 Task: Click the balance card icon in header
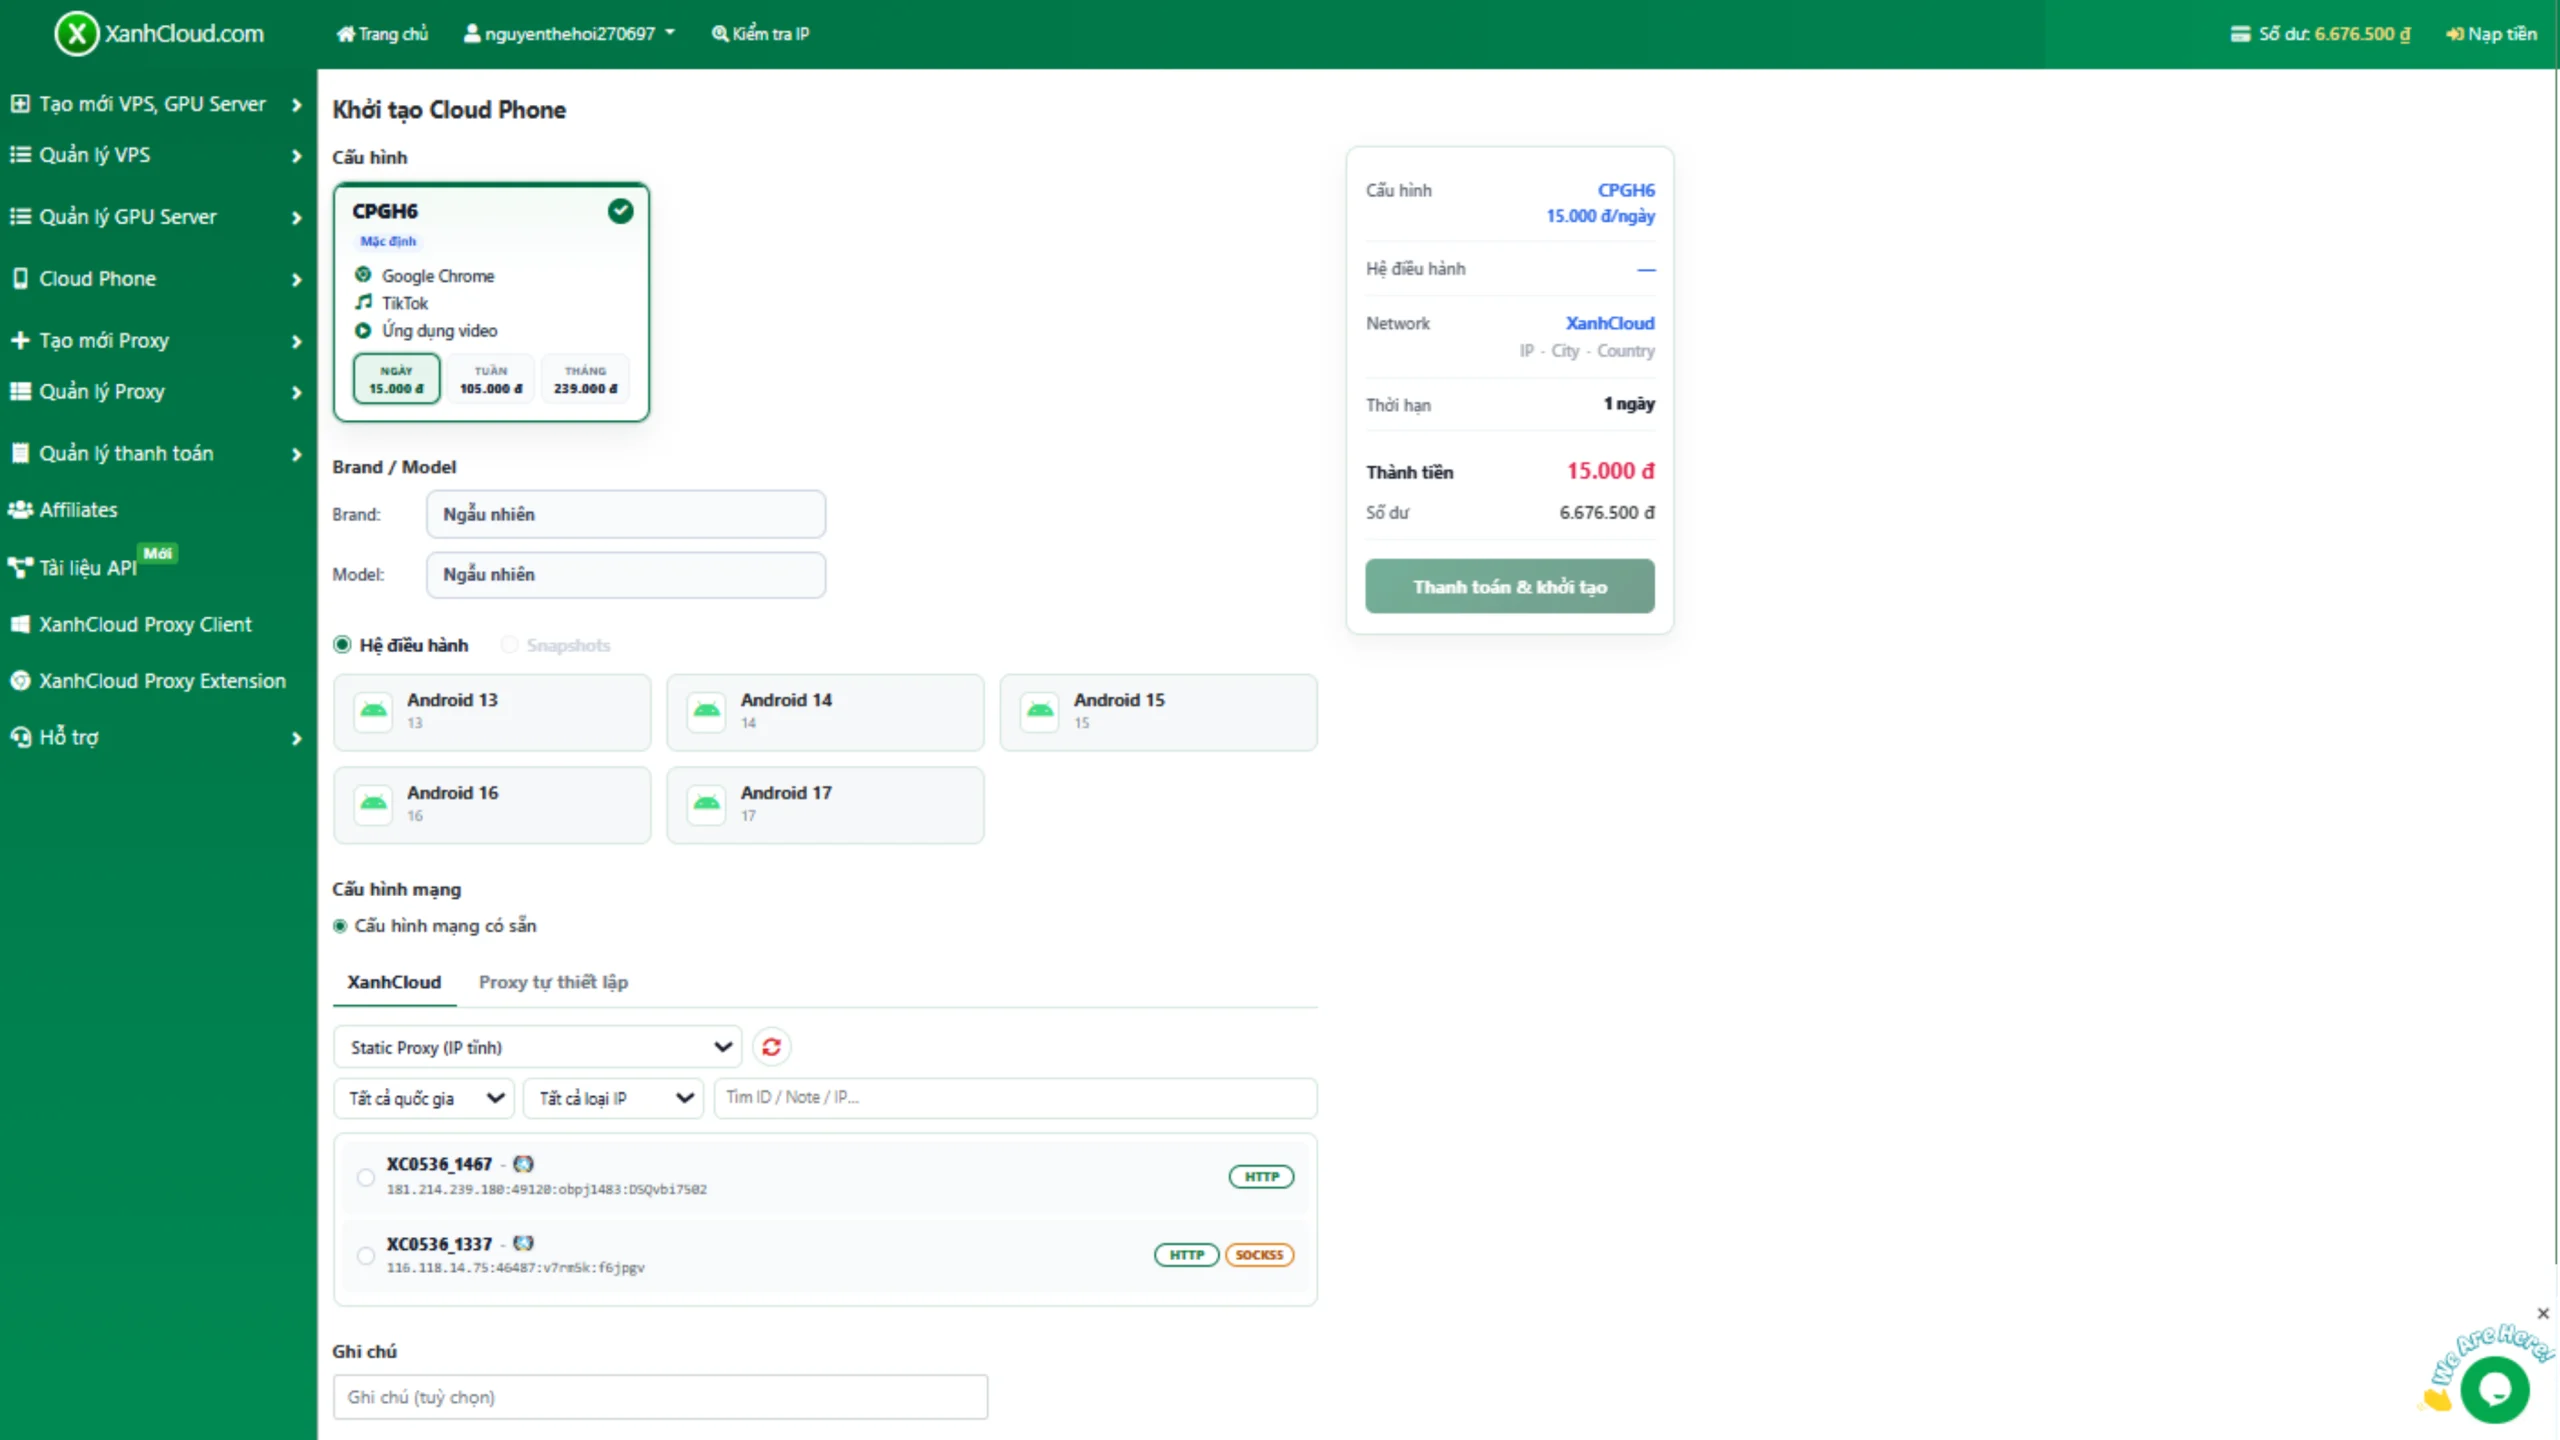tap(2240, 34)
